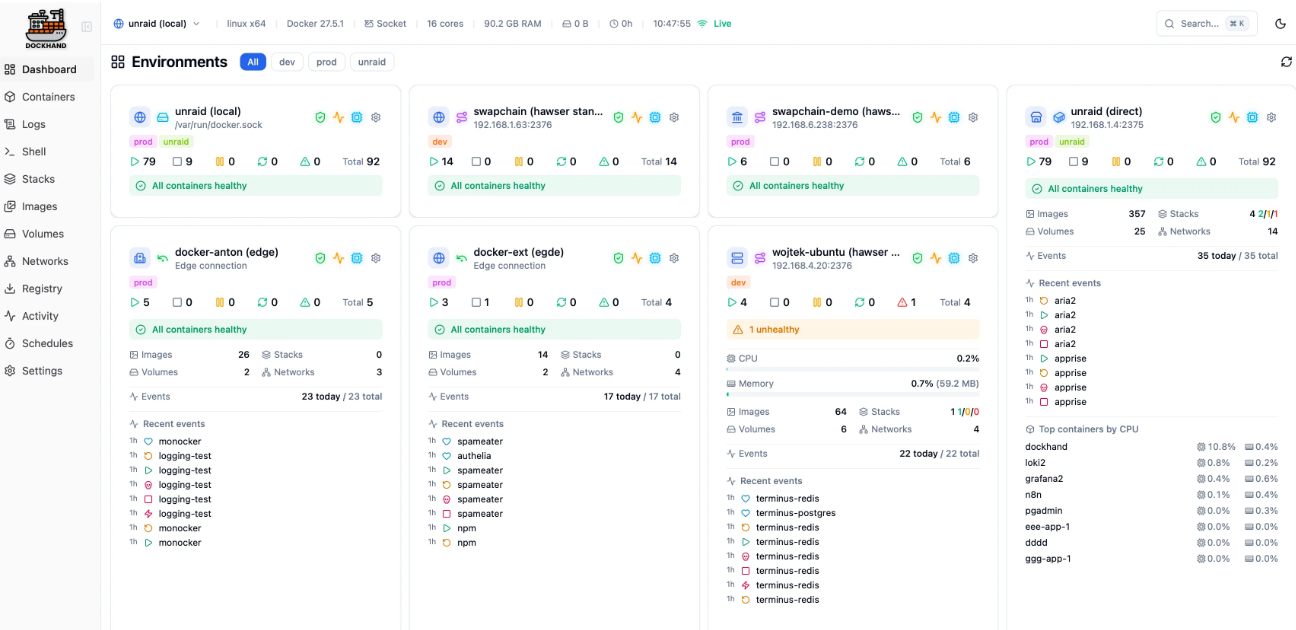This screenshot has width=1296, height=630.
Task: Open Containers in the sidebar
Action: (48, 97)
